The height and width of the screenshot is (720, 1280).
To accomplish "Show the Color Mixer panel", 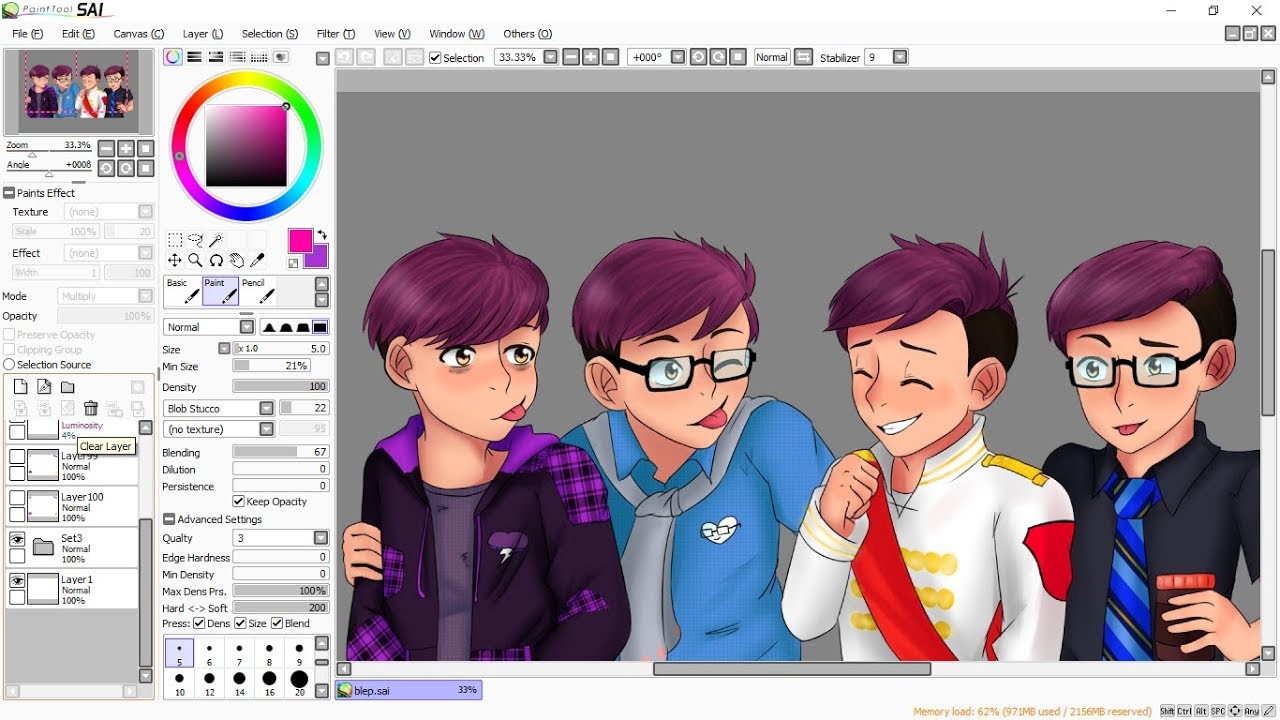I will tap(238, 57).
